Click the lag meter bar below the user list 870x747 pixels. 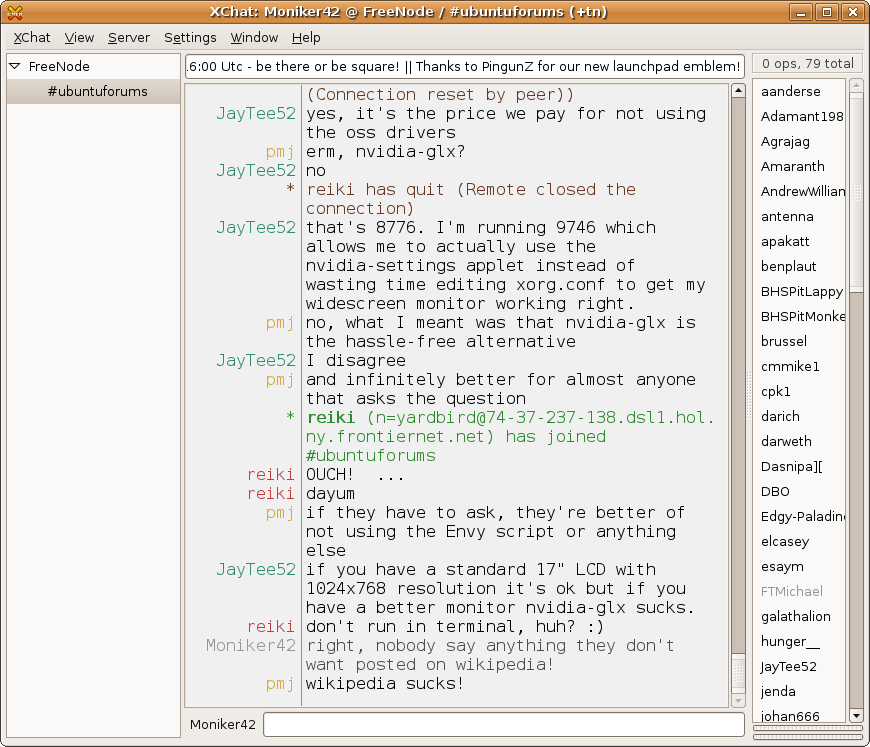point(807,729)
